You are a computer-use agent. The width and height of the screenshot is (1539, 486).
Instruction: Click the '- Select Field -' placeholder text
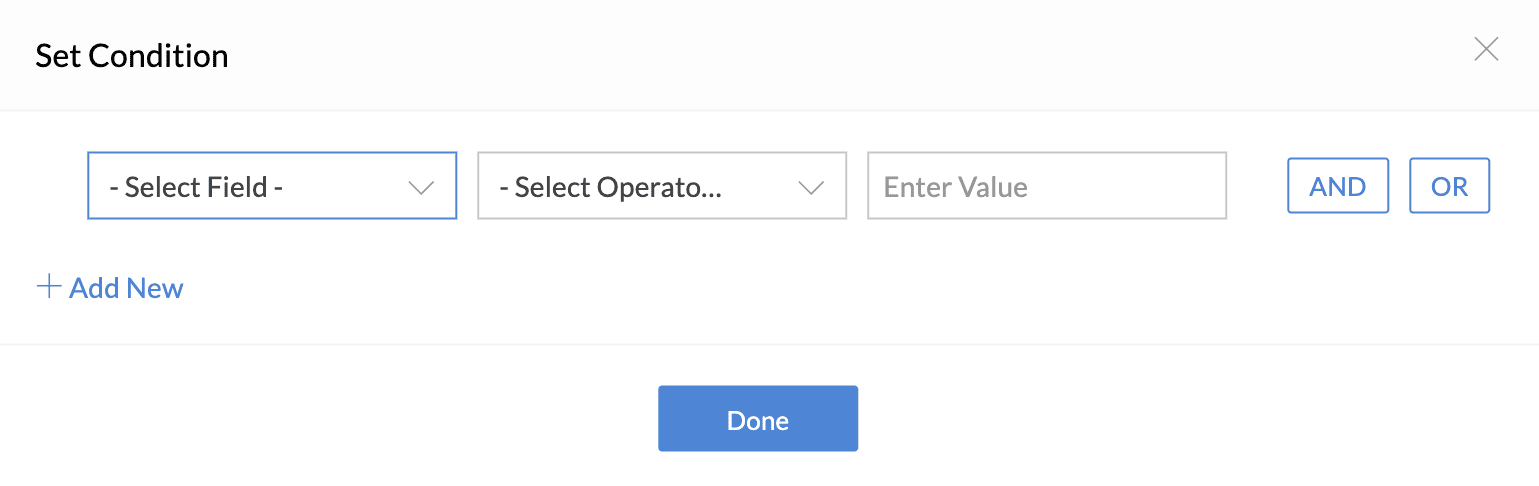(196, 187)
